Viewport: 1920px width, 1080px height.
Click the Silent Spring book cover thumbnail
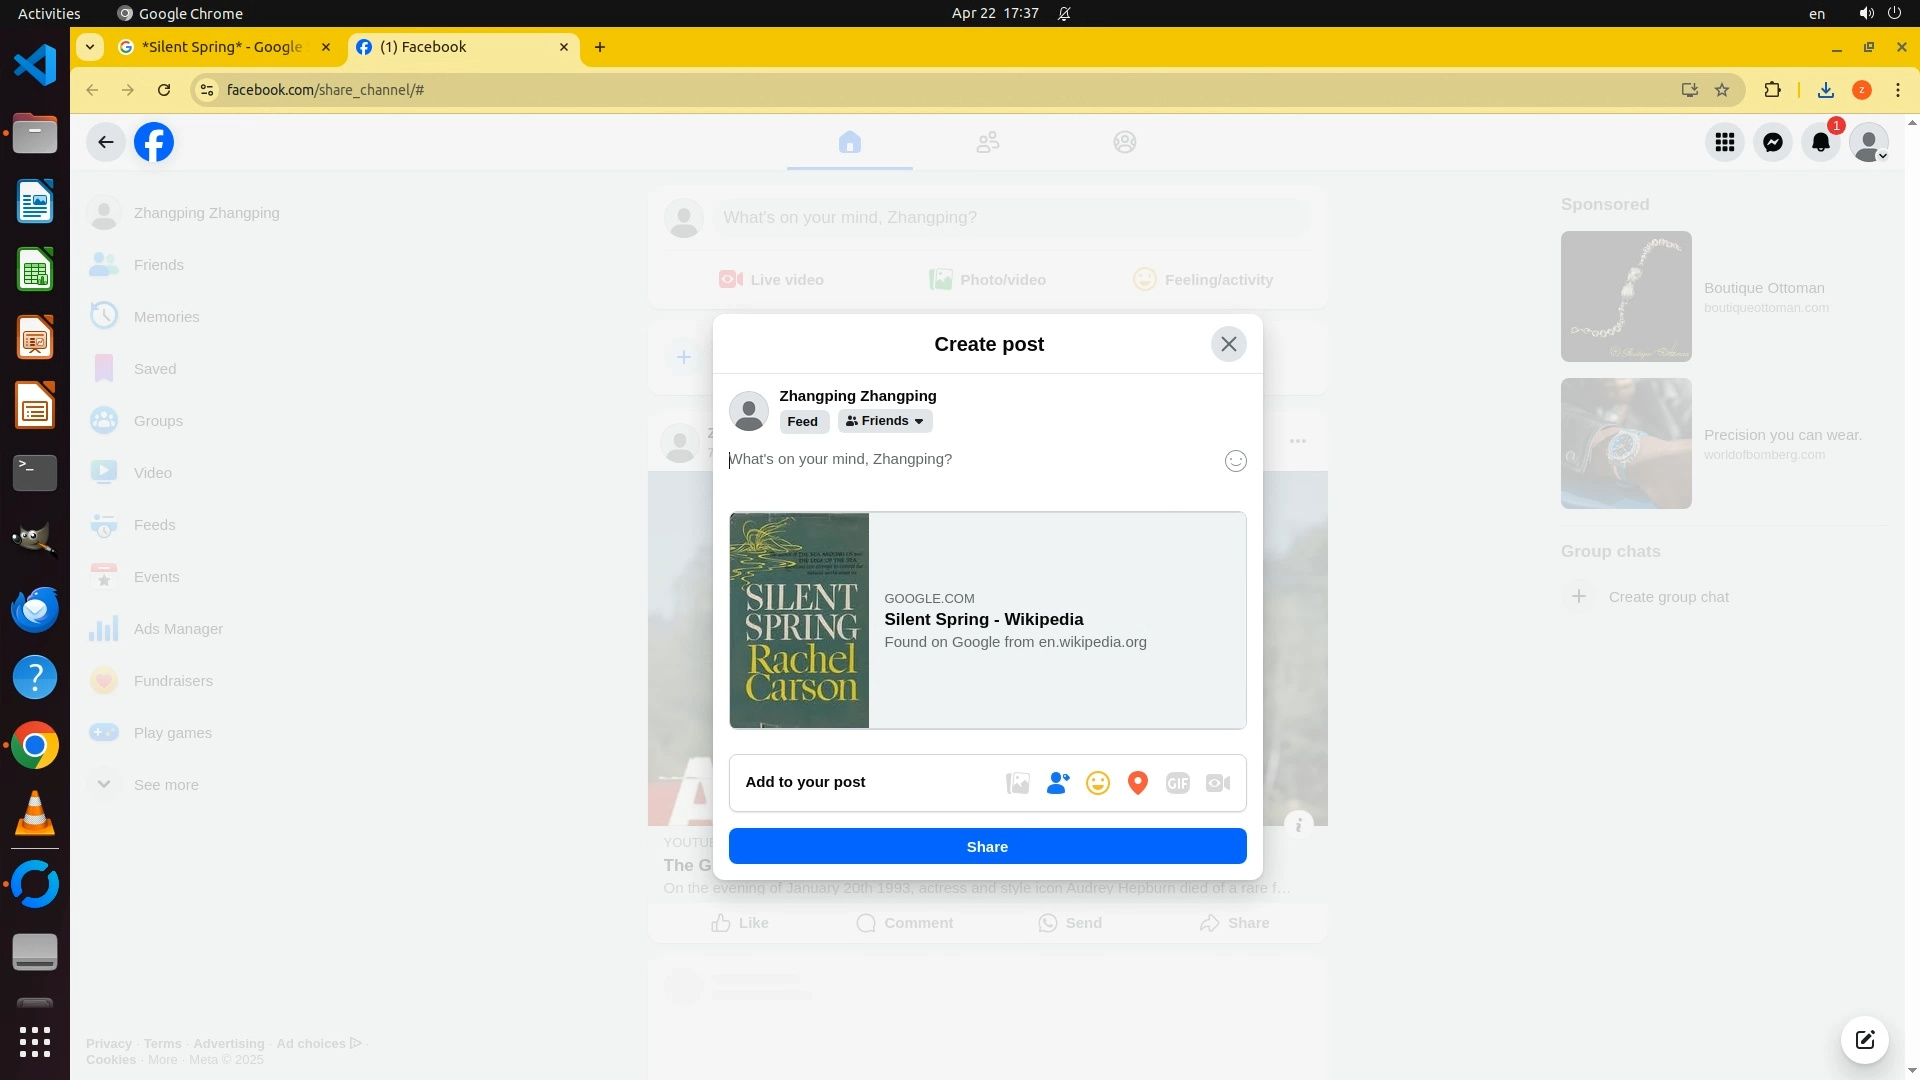799,620
